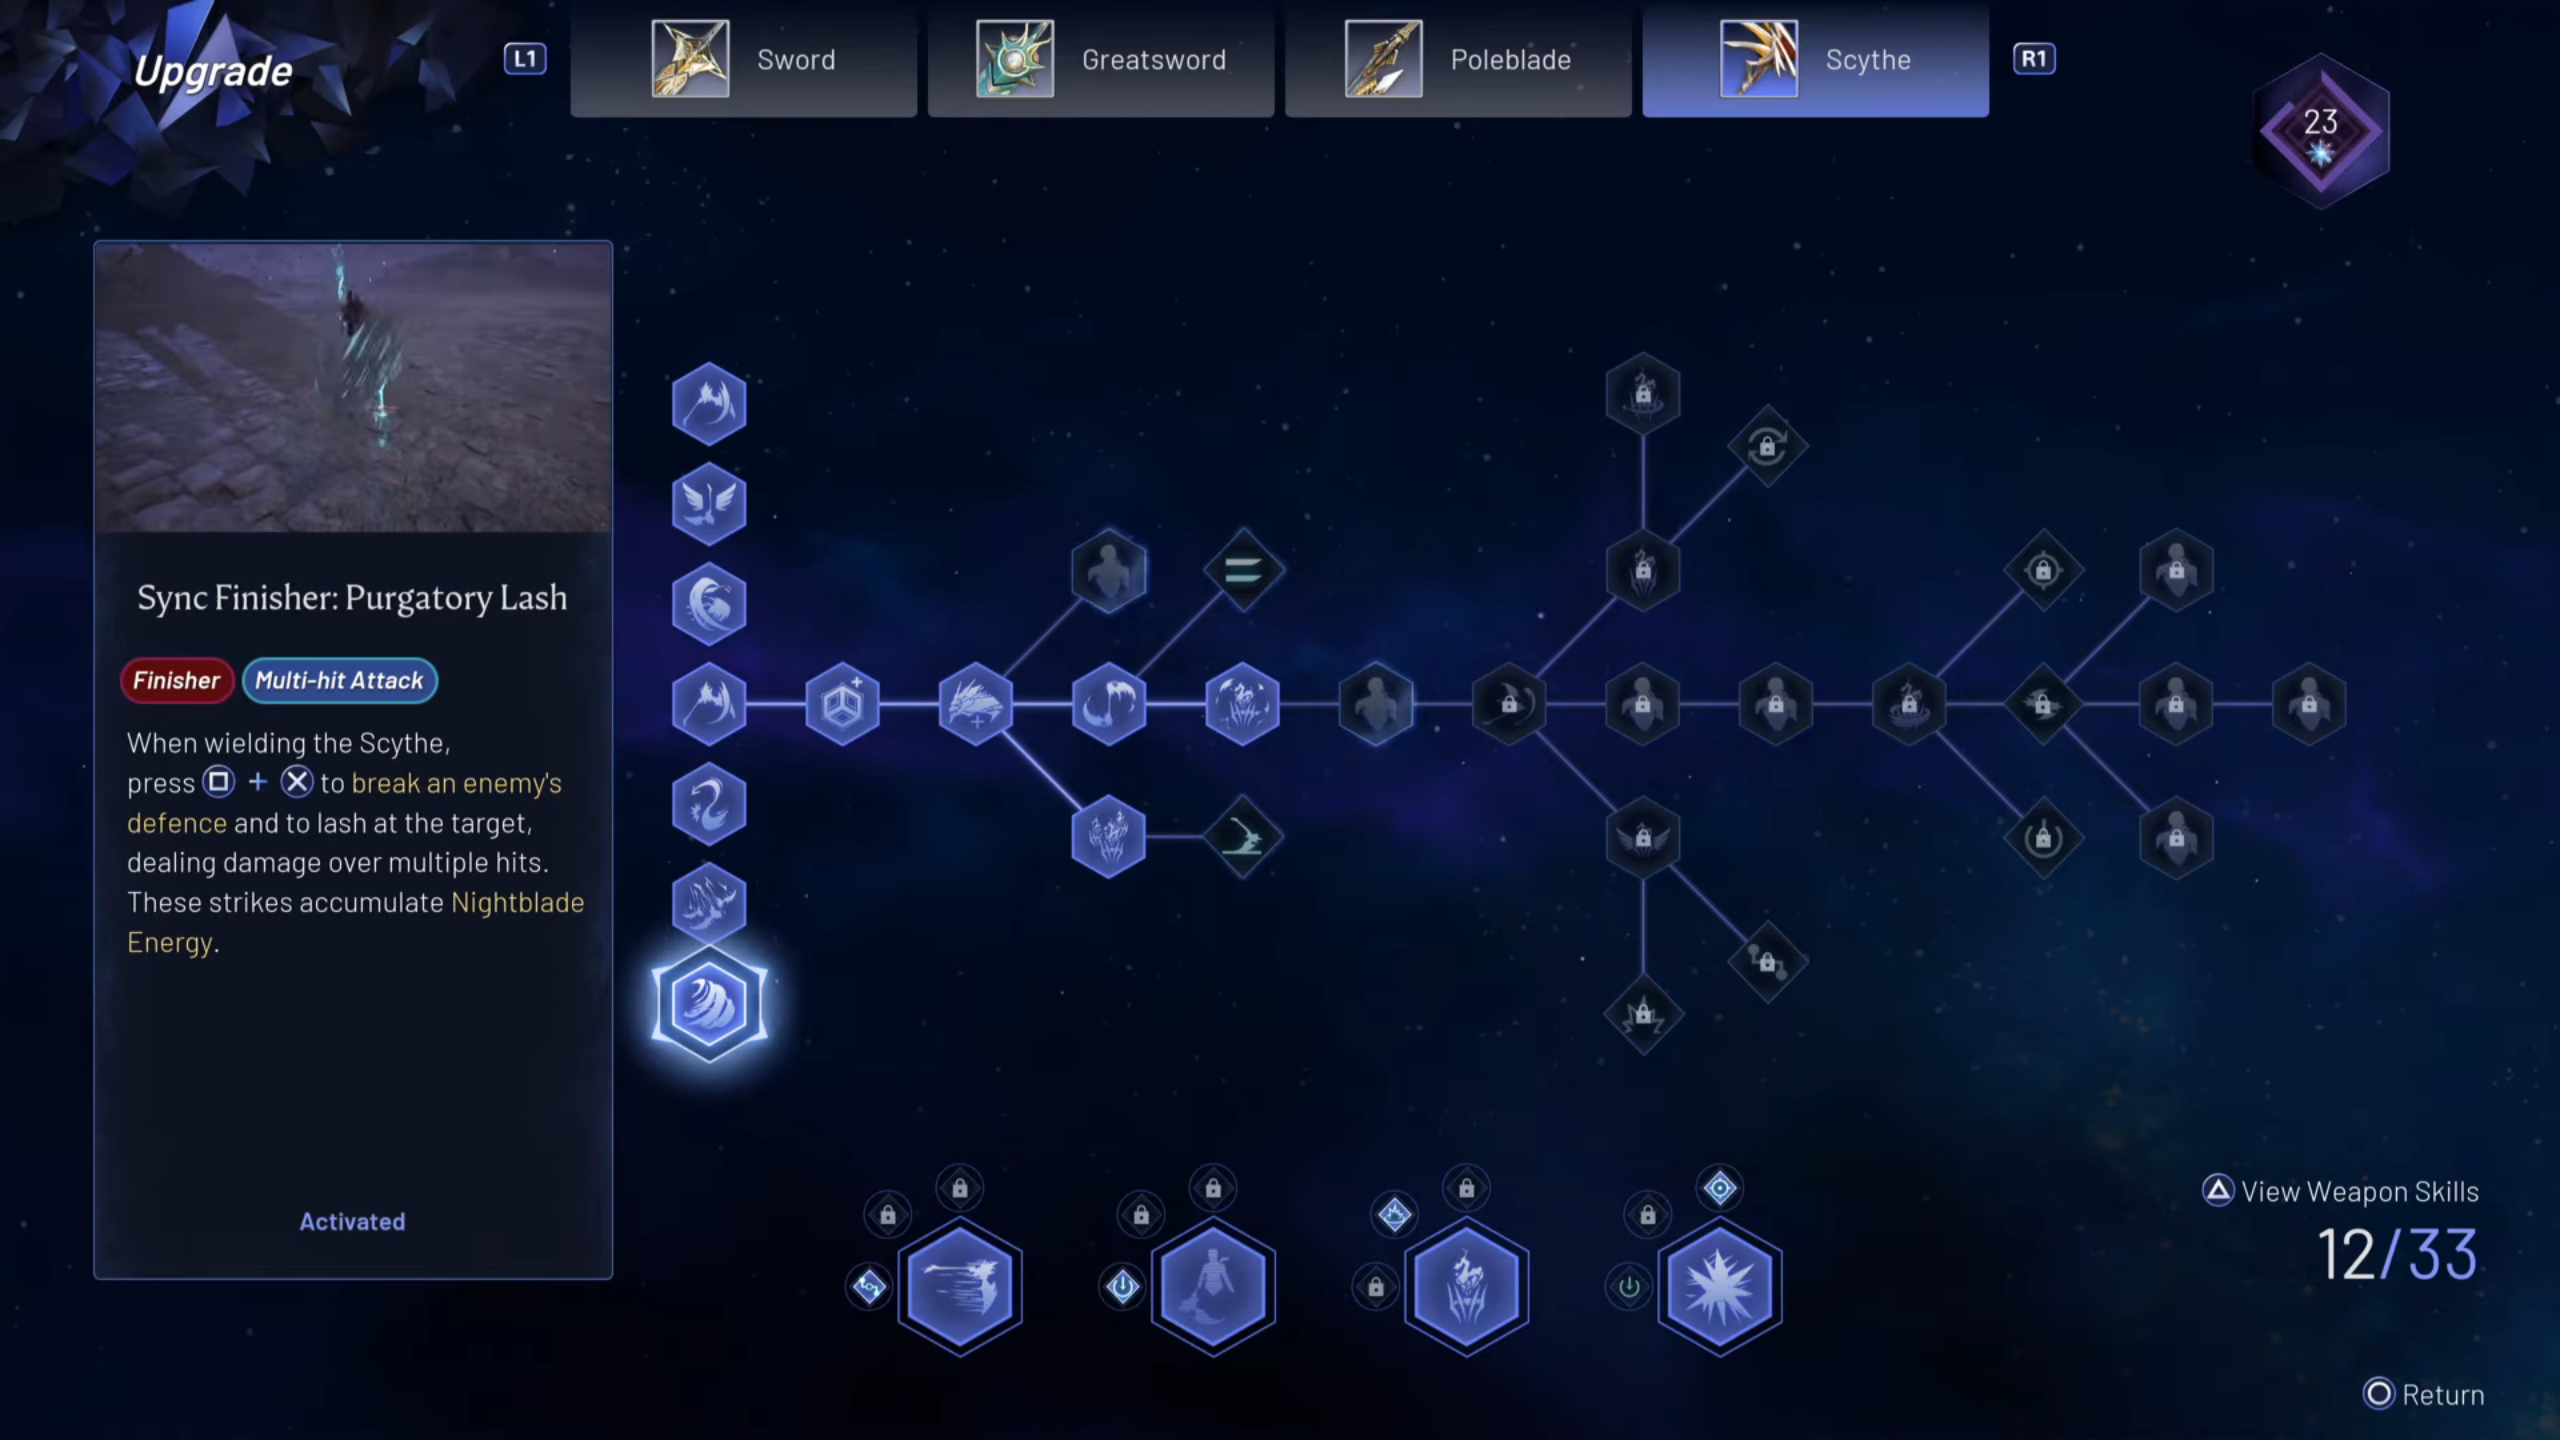The height and width of the screenshot is (1440, 2560).
Task: Select the locked spiky-crown diamond at tree bottom
Action: [1643, 1015]
